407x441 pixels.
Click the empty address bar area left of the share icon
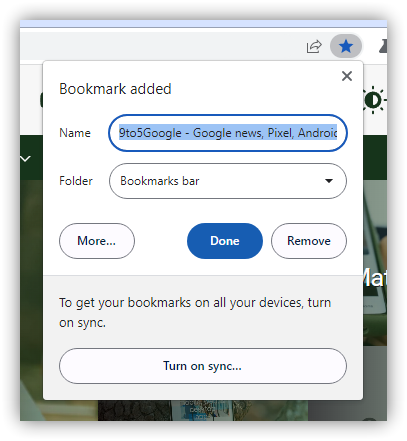click(x=160, y=46)
